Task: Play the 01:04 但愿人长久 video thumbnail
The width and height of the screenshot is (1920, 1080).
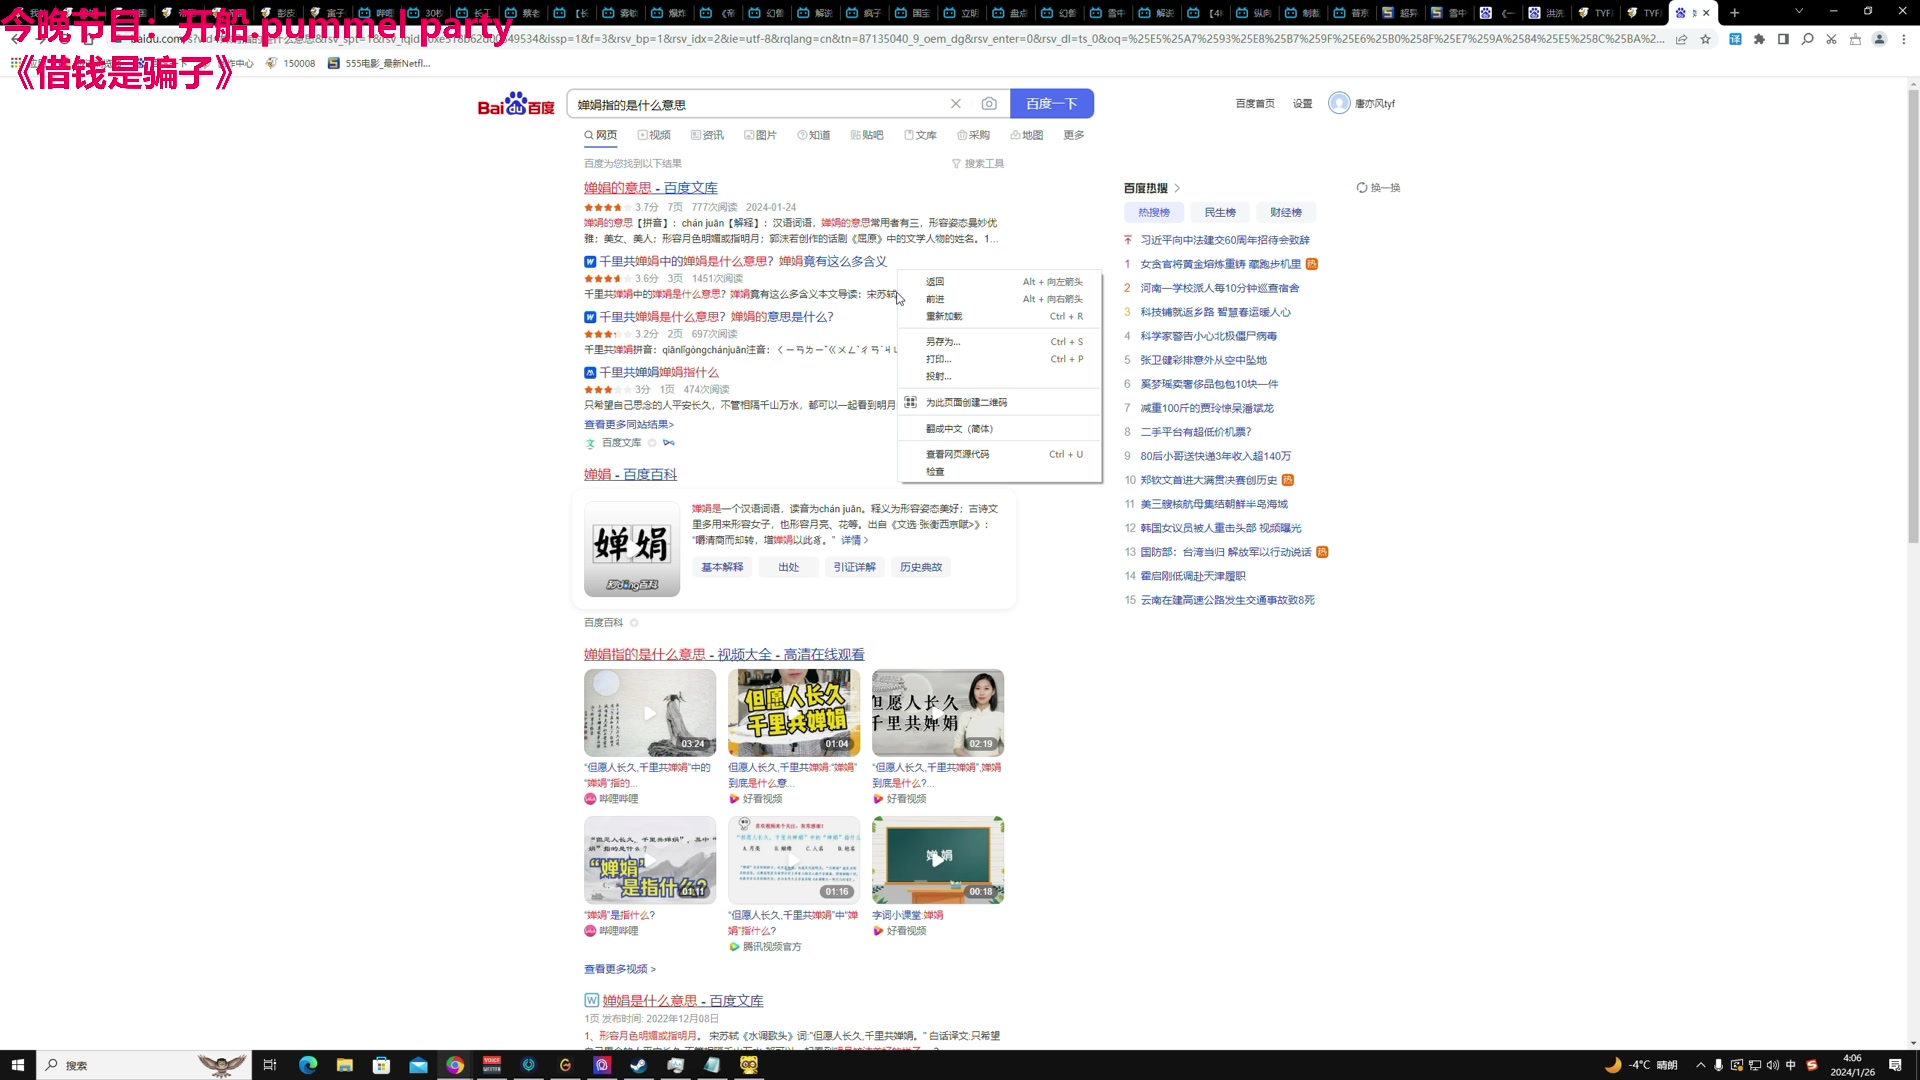Action: pos(794,712)
